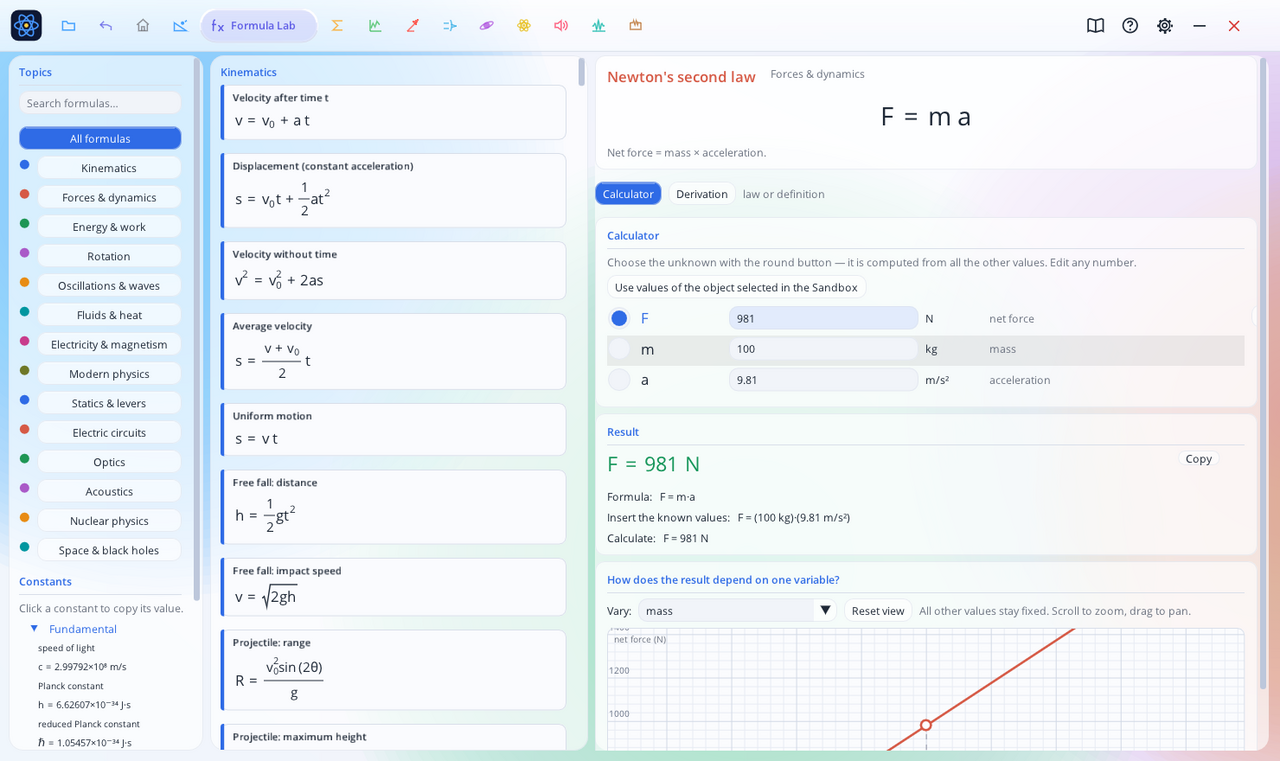Click the acceleration value field showing 9.81
The image size is (1280, 761).
coord(823,380)
